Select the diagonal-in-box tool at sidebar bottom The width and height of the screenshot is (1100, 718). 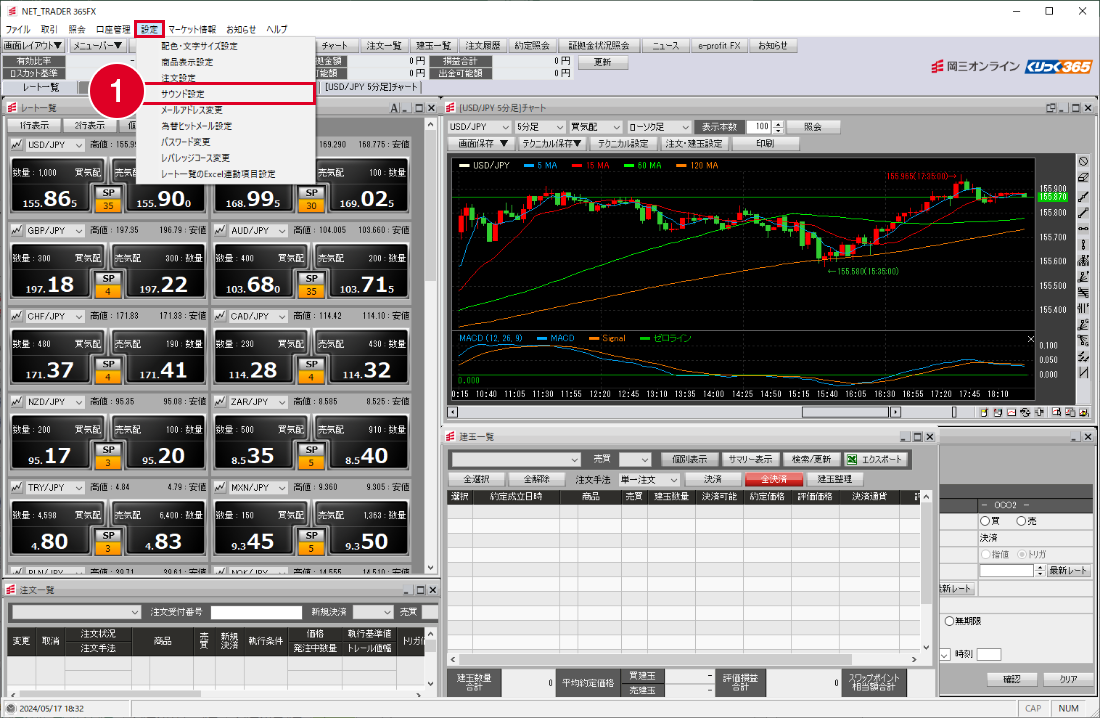[x=1084, y=372]
